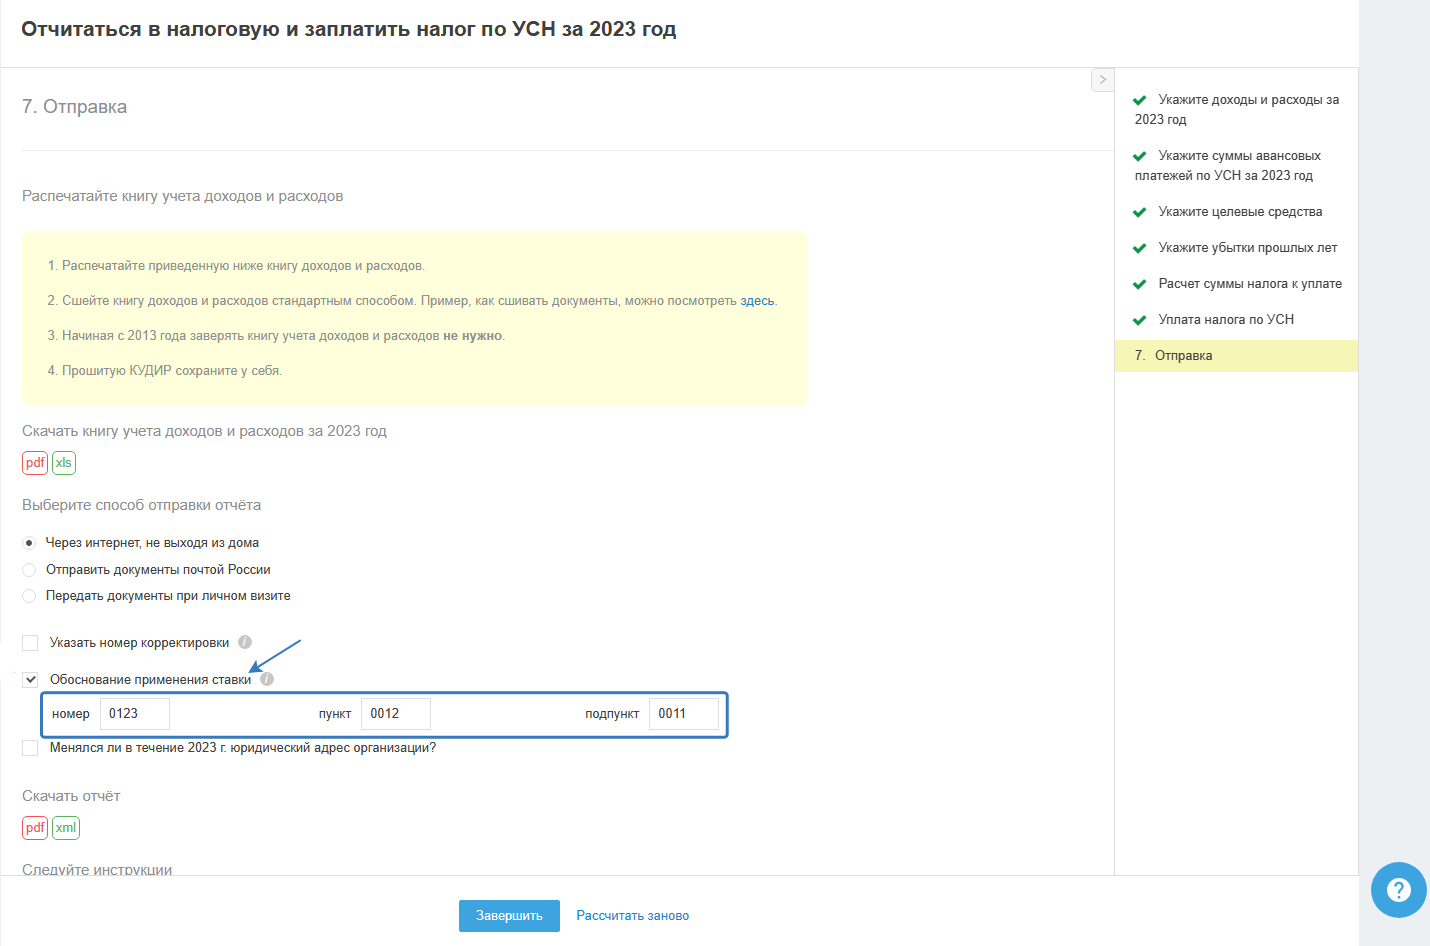The image size is (1430, 946).
Task: Click the 'Рассчитать заново' link
Action: pyautogui.click(x=632, y=916)
